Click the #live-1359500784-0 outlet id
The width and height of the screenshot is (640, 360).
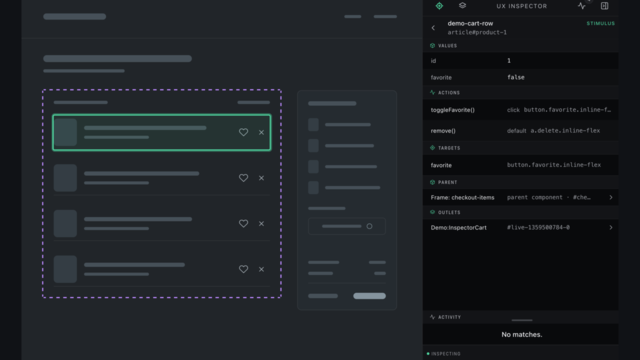click(x=538, y=227)
